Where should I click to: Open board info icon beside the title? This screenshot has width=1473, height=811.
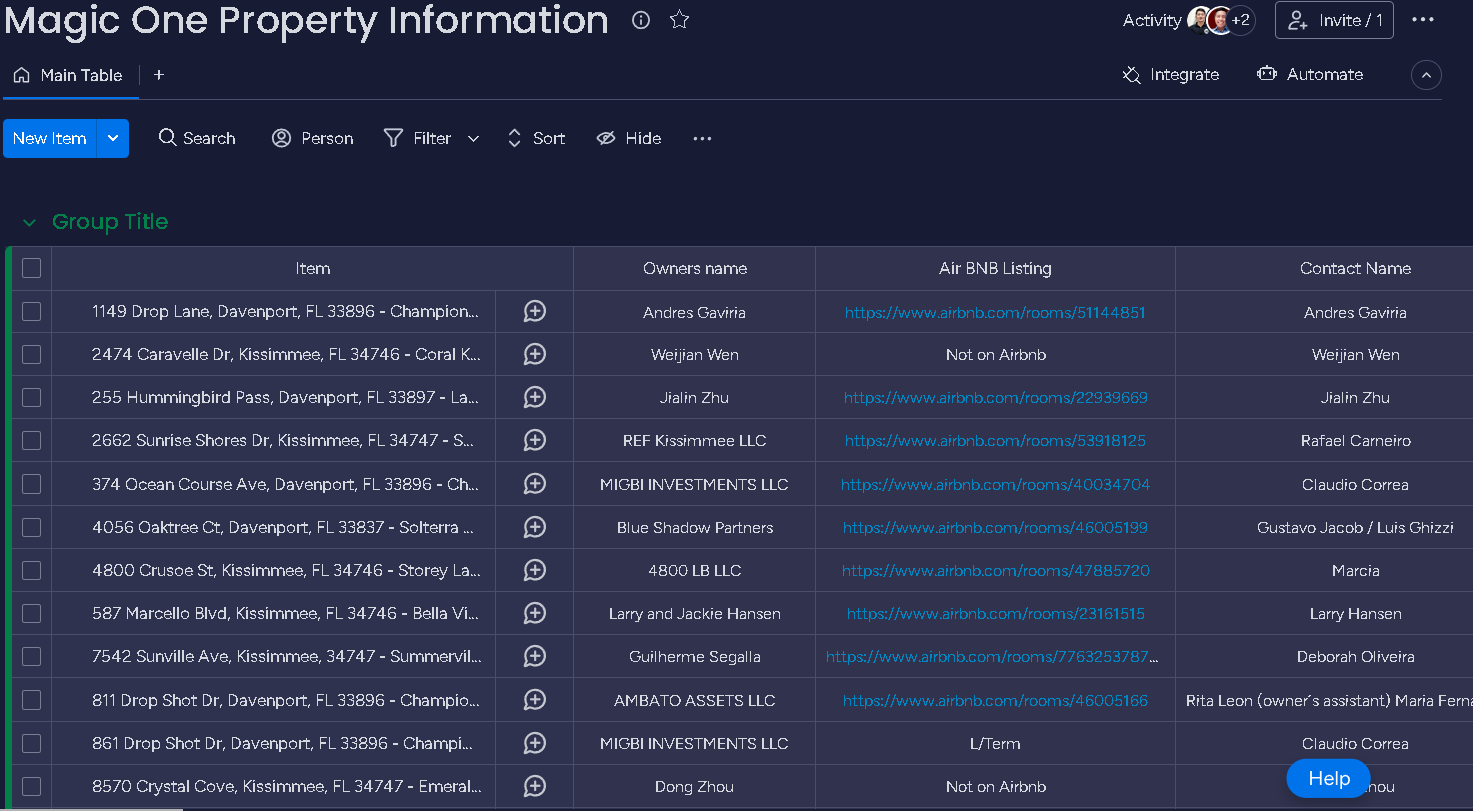coord(642,20)
